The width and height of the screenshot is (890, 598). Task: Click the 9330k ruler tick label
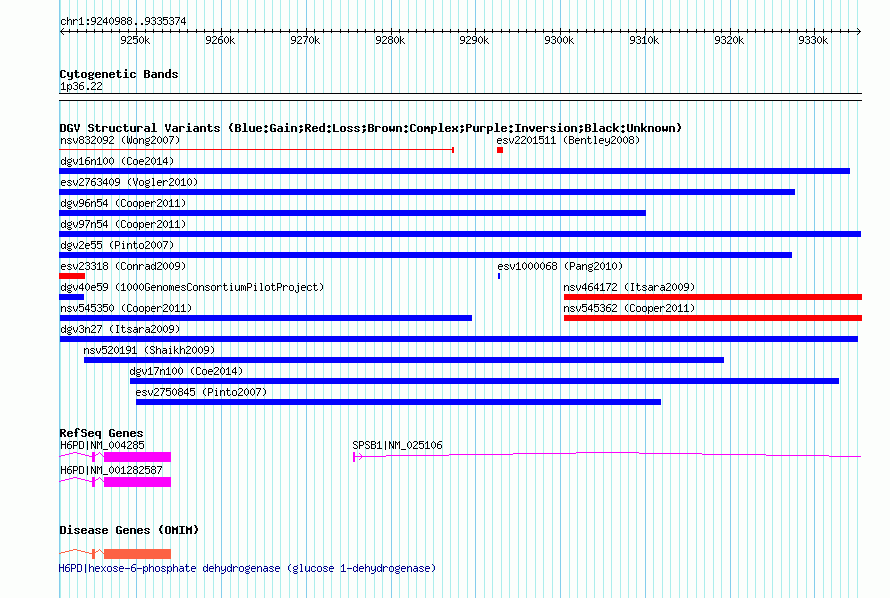(x=813, y=40)
